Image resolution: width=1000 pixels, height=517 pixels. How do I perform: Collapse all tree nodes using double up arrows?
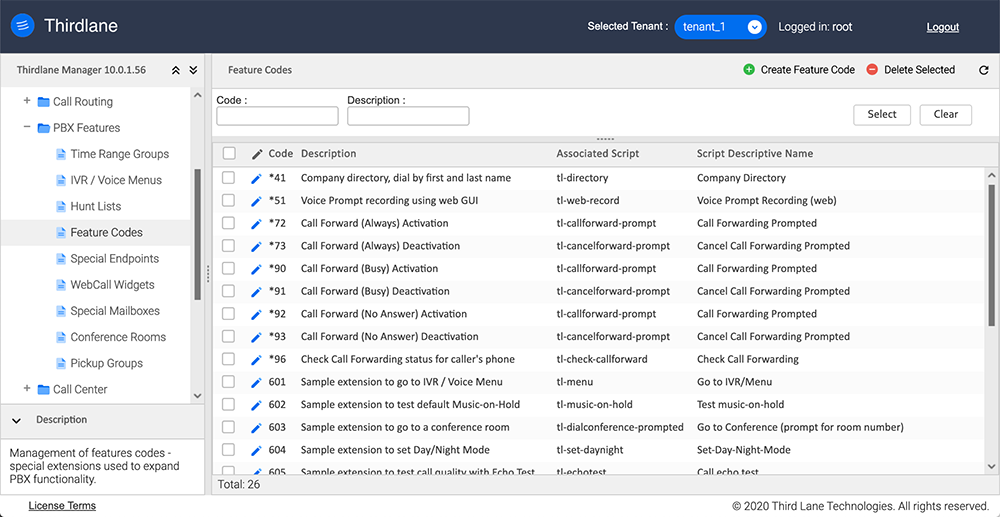(x=176, y=70)
